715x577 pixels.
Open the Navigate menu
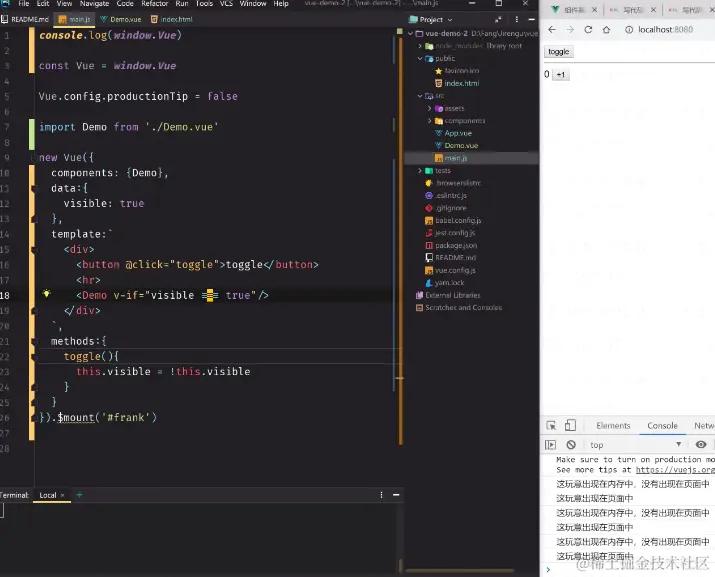94,4
